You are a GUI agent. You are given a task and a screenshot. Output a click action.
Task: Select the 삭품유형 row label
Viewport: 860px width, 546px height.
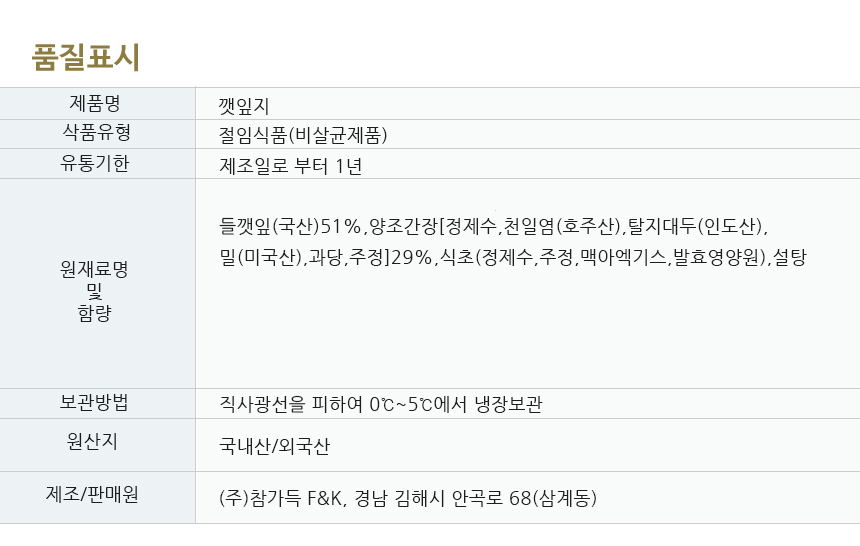pos(96,133)
